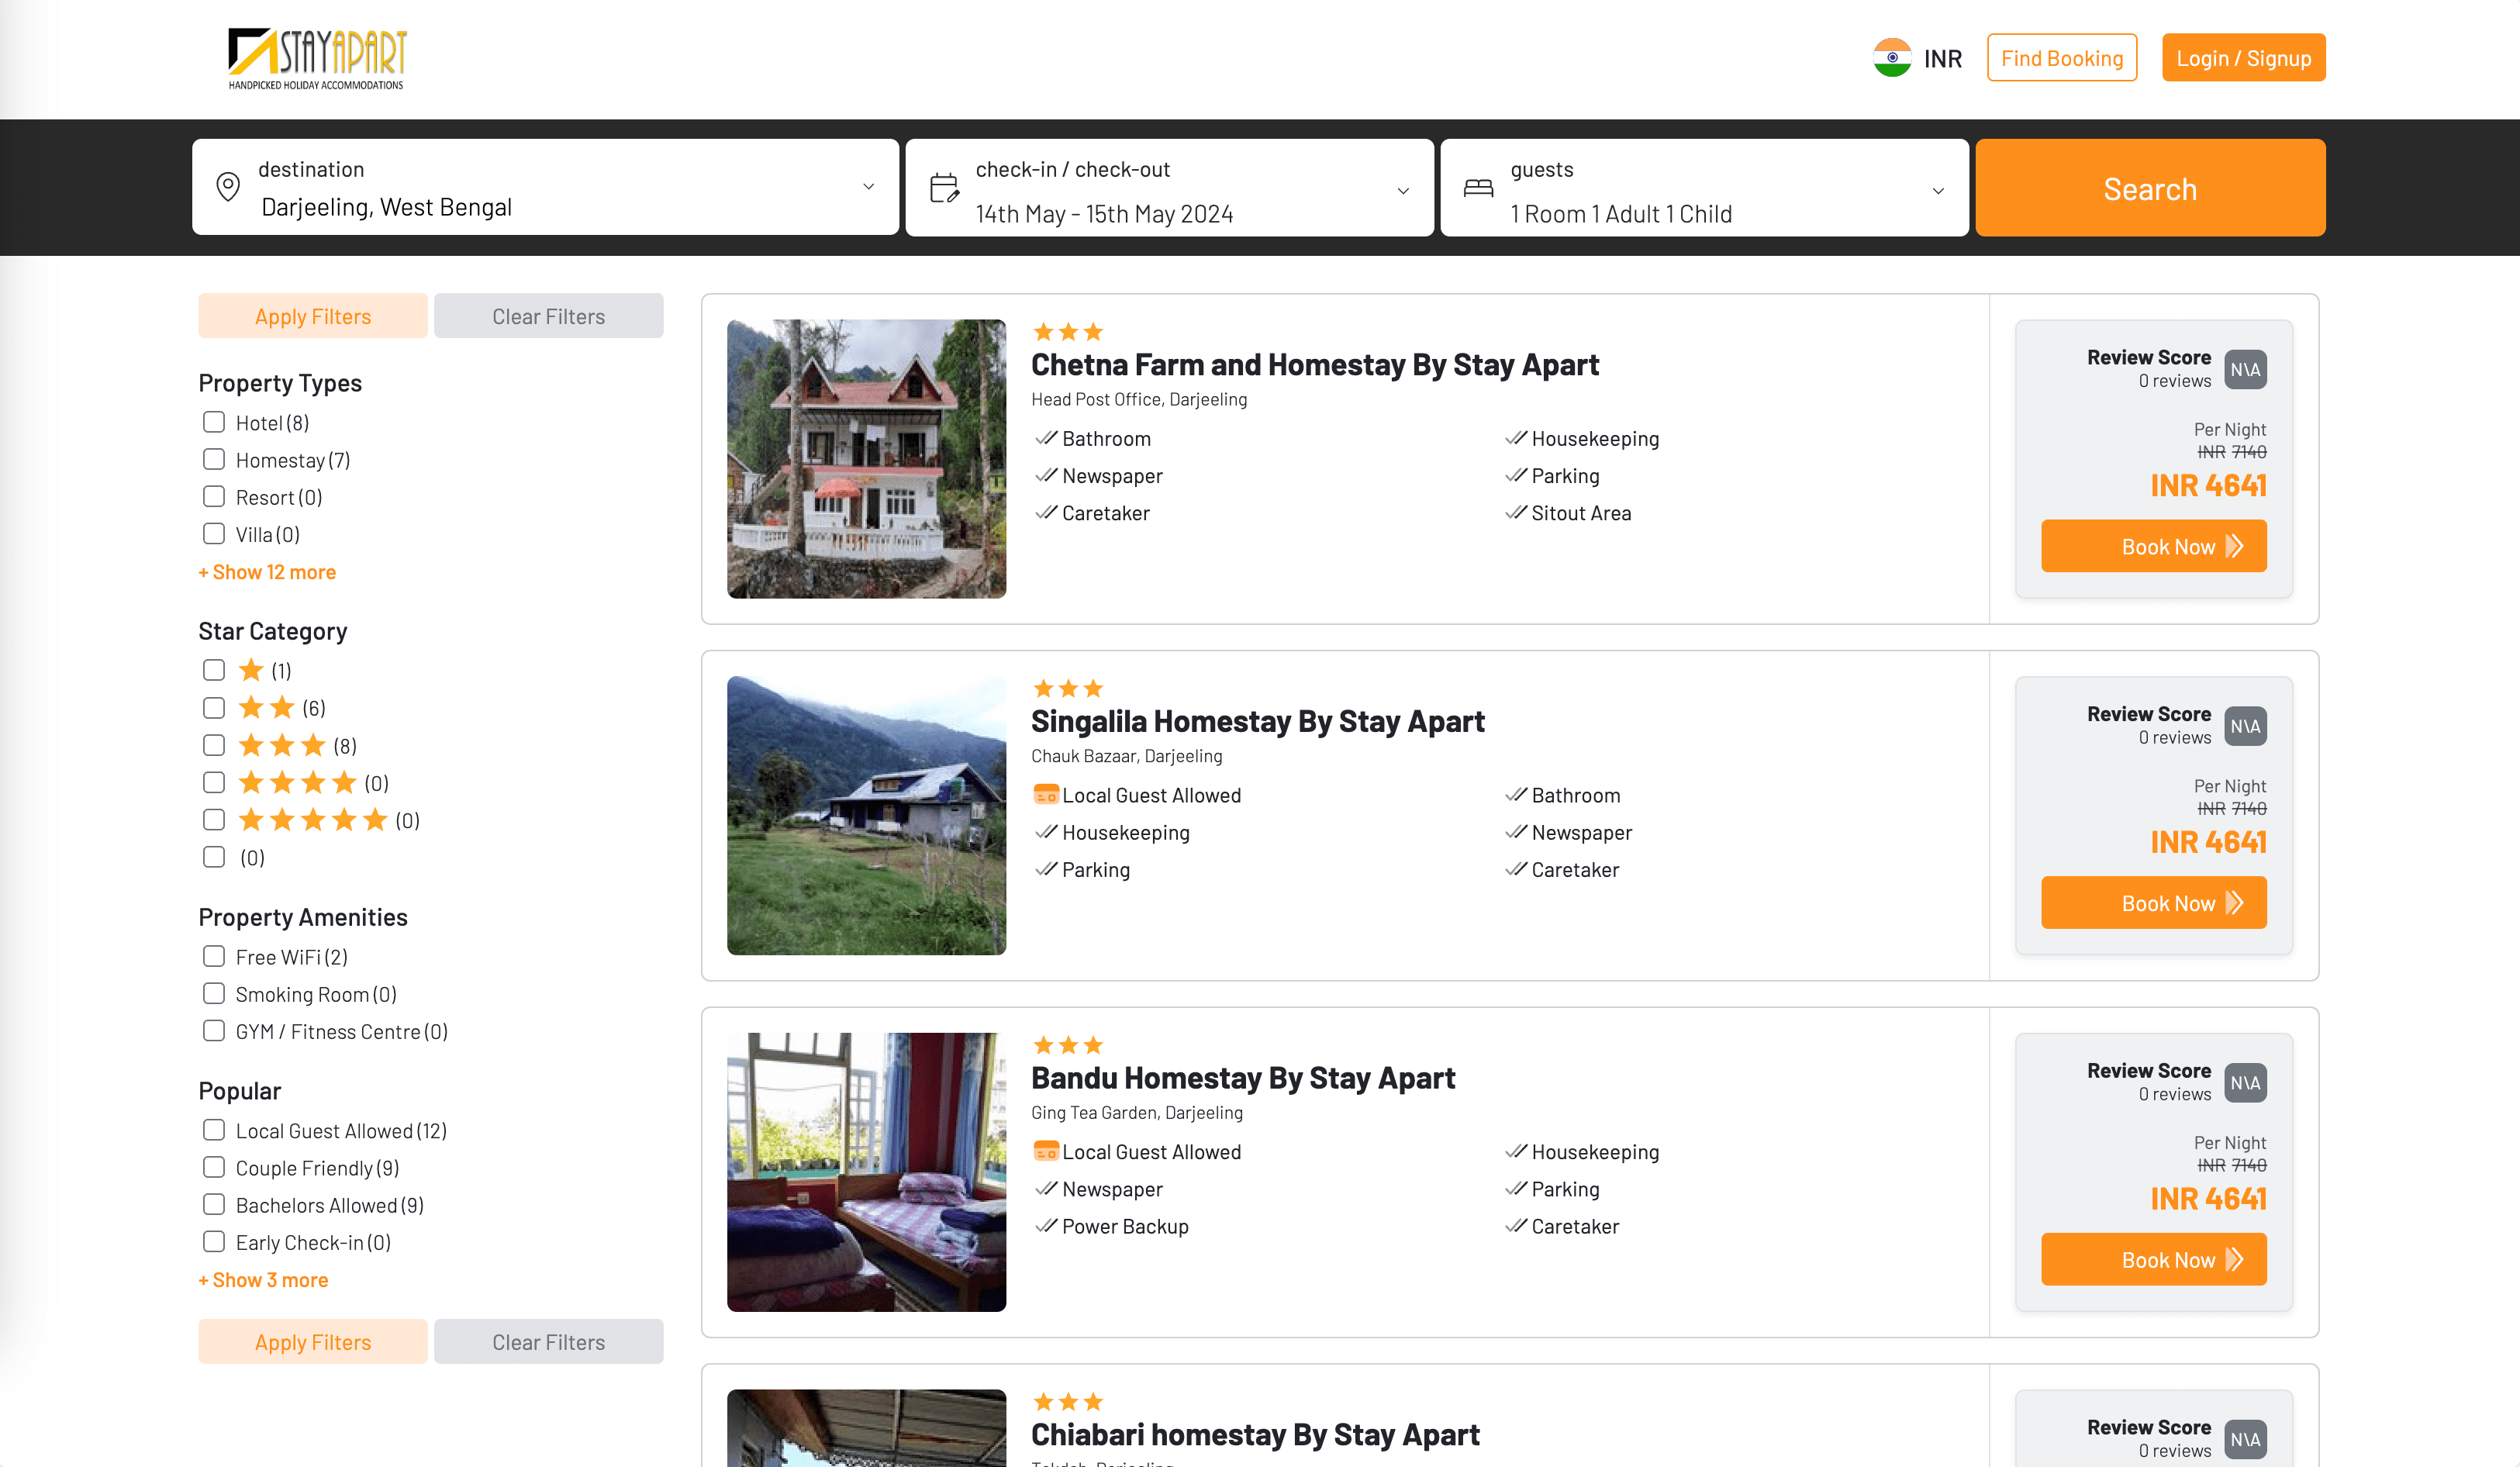Click the destination location pin icon
The image size is (2520, 1467).
(x=229, y=187)
